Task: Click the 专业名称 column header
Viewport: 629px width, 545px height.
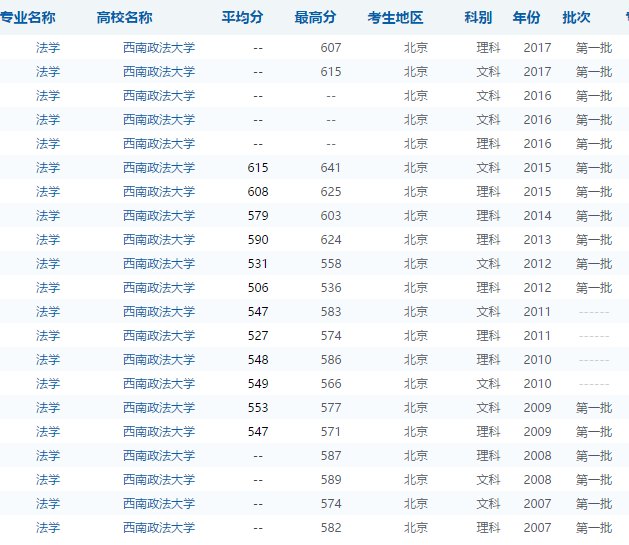Action: point(27,18)
